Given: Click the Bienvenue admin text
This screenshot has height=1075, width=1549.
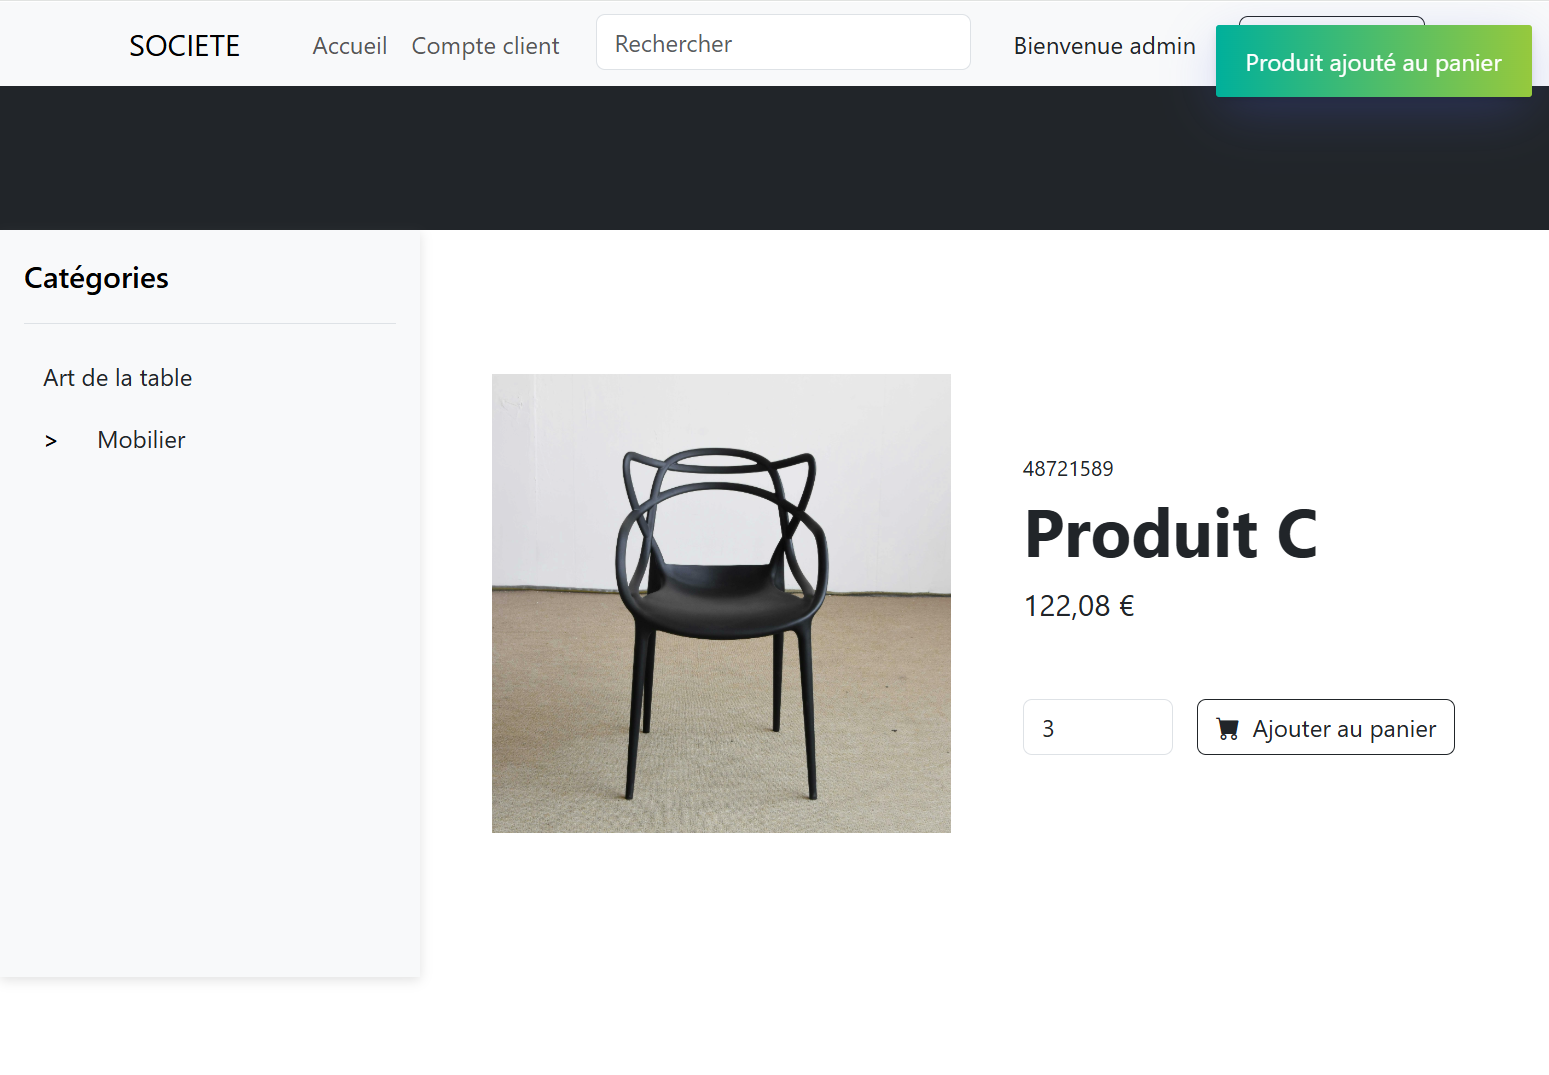Looking at the screenshot, I should (1104, 46).
